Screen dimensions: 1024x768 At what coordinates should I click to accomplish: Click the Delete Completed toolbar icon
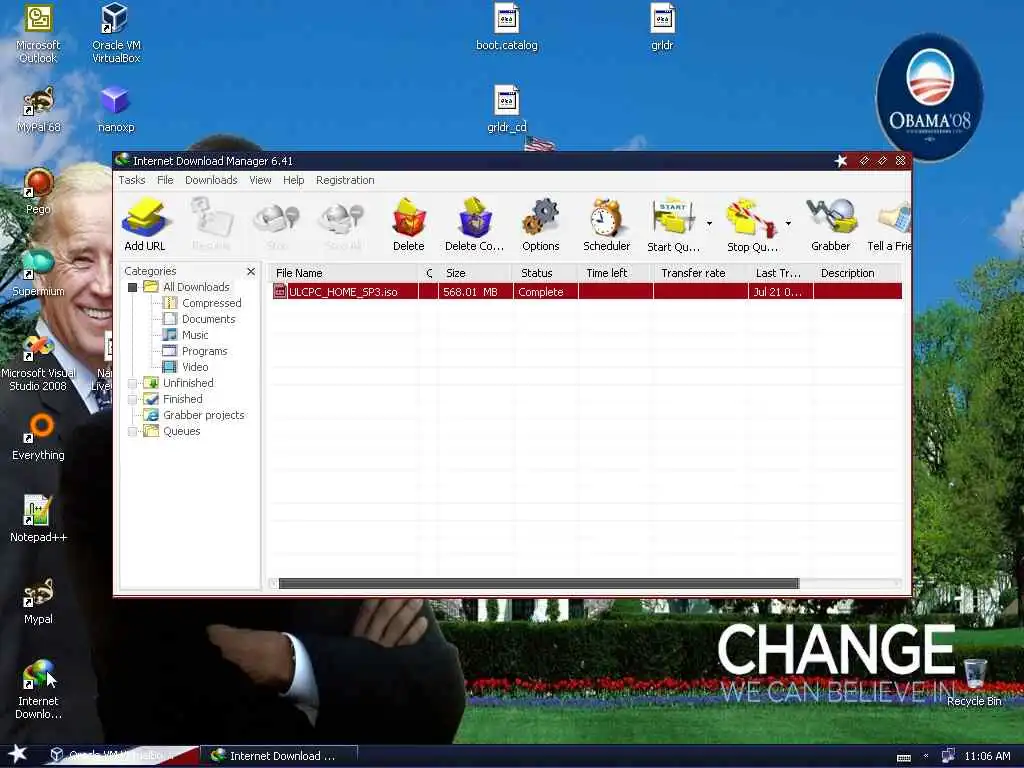tap(475, 224)
